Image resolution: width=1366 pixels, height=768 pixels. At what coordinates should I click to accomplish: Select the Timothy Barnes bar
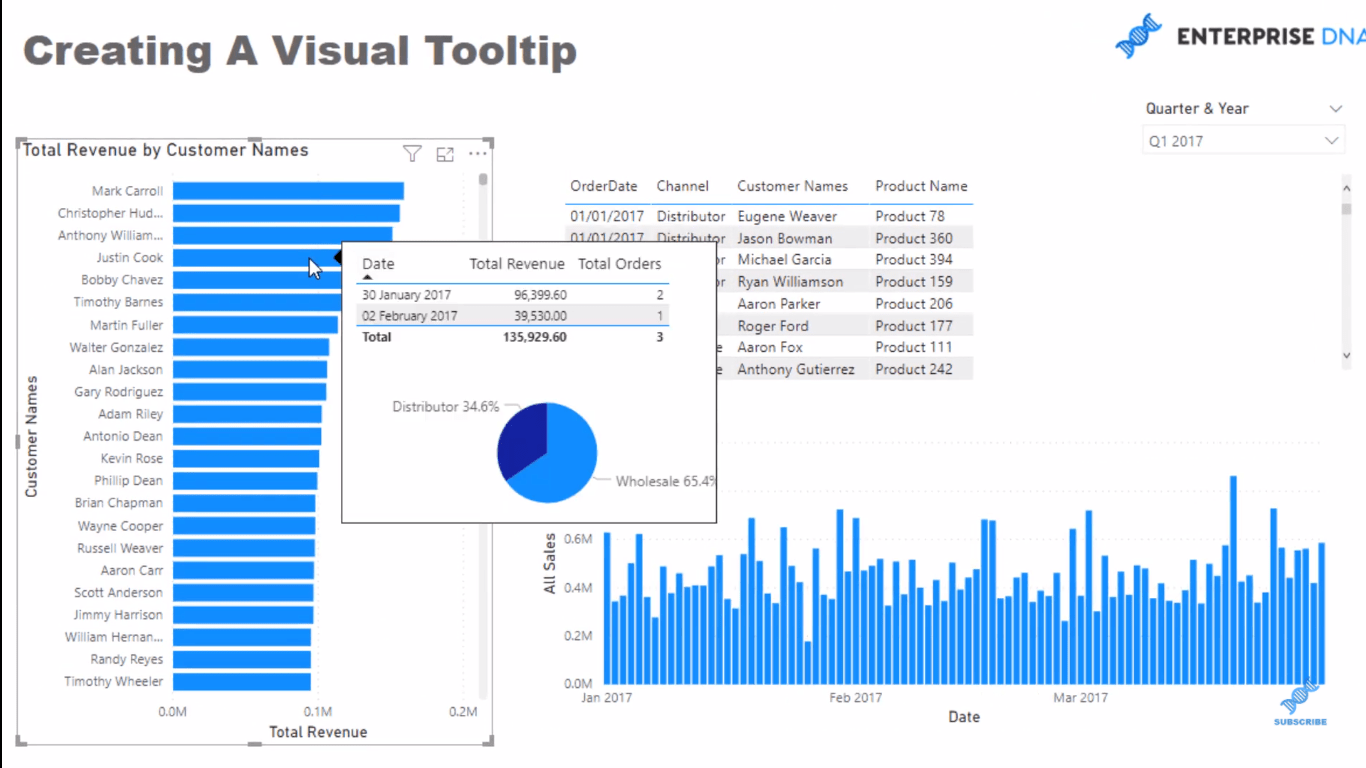(257, 302)
